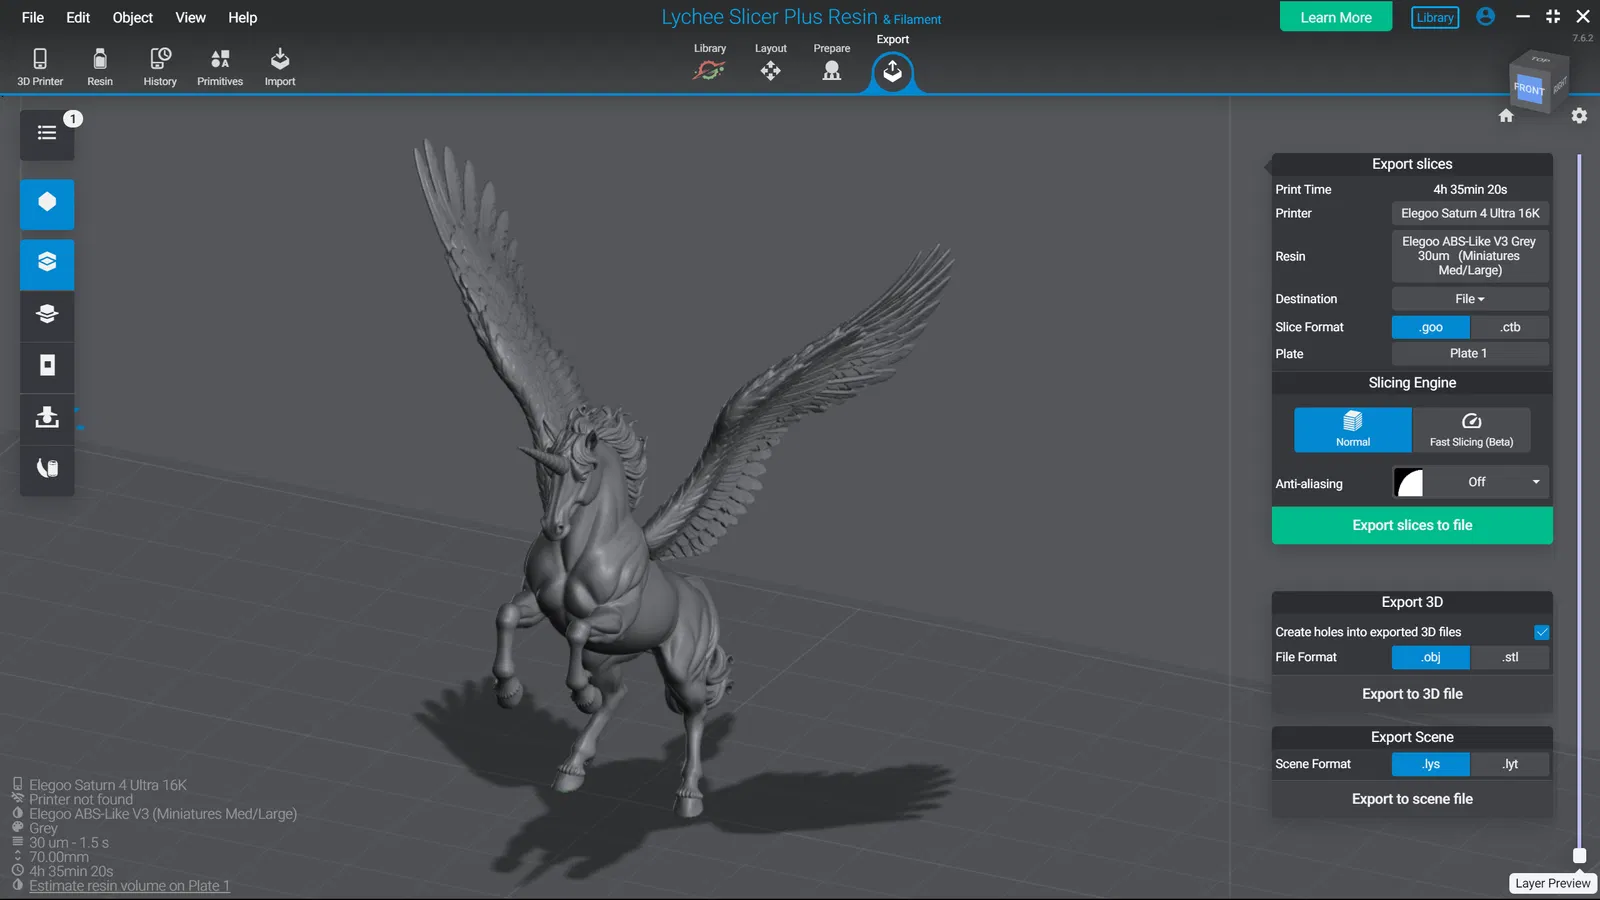Image resolution: width=1600 pixels, height=900 pixels.
Task: Click the anti-aliasing preview icon
Action: 1409,483
